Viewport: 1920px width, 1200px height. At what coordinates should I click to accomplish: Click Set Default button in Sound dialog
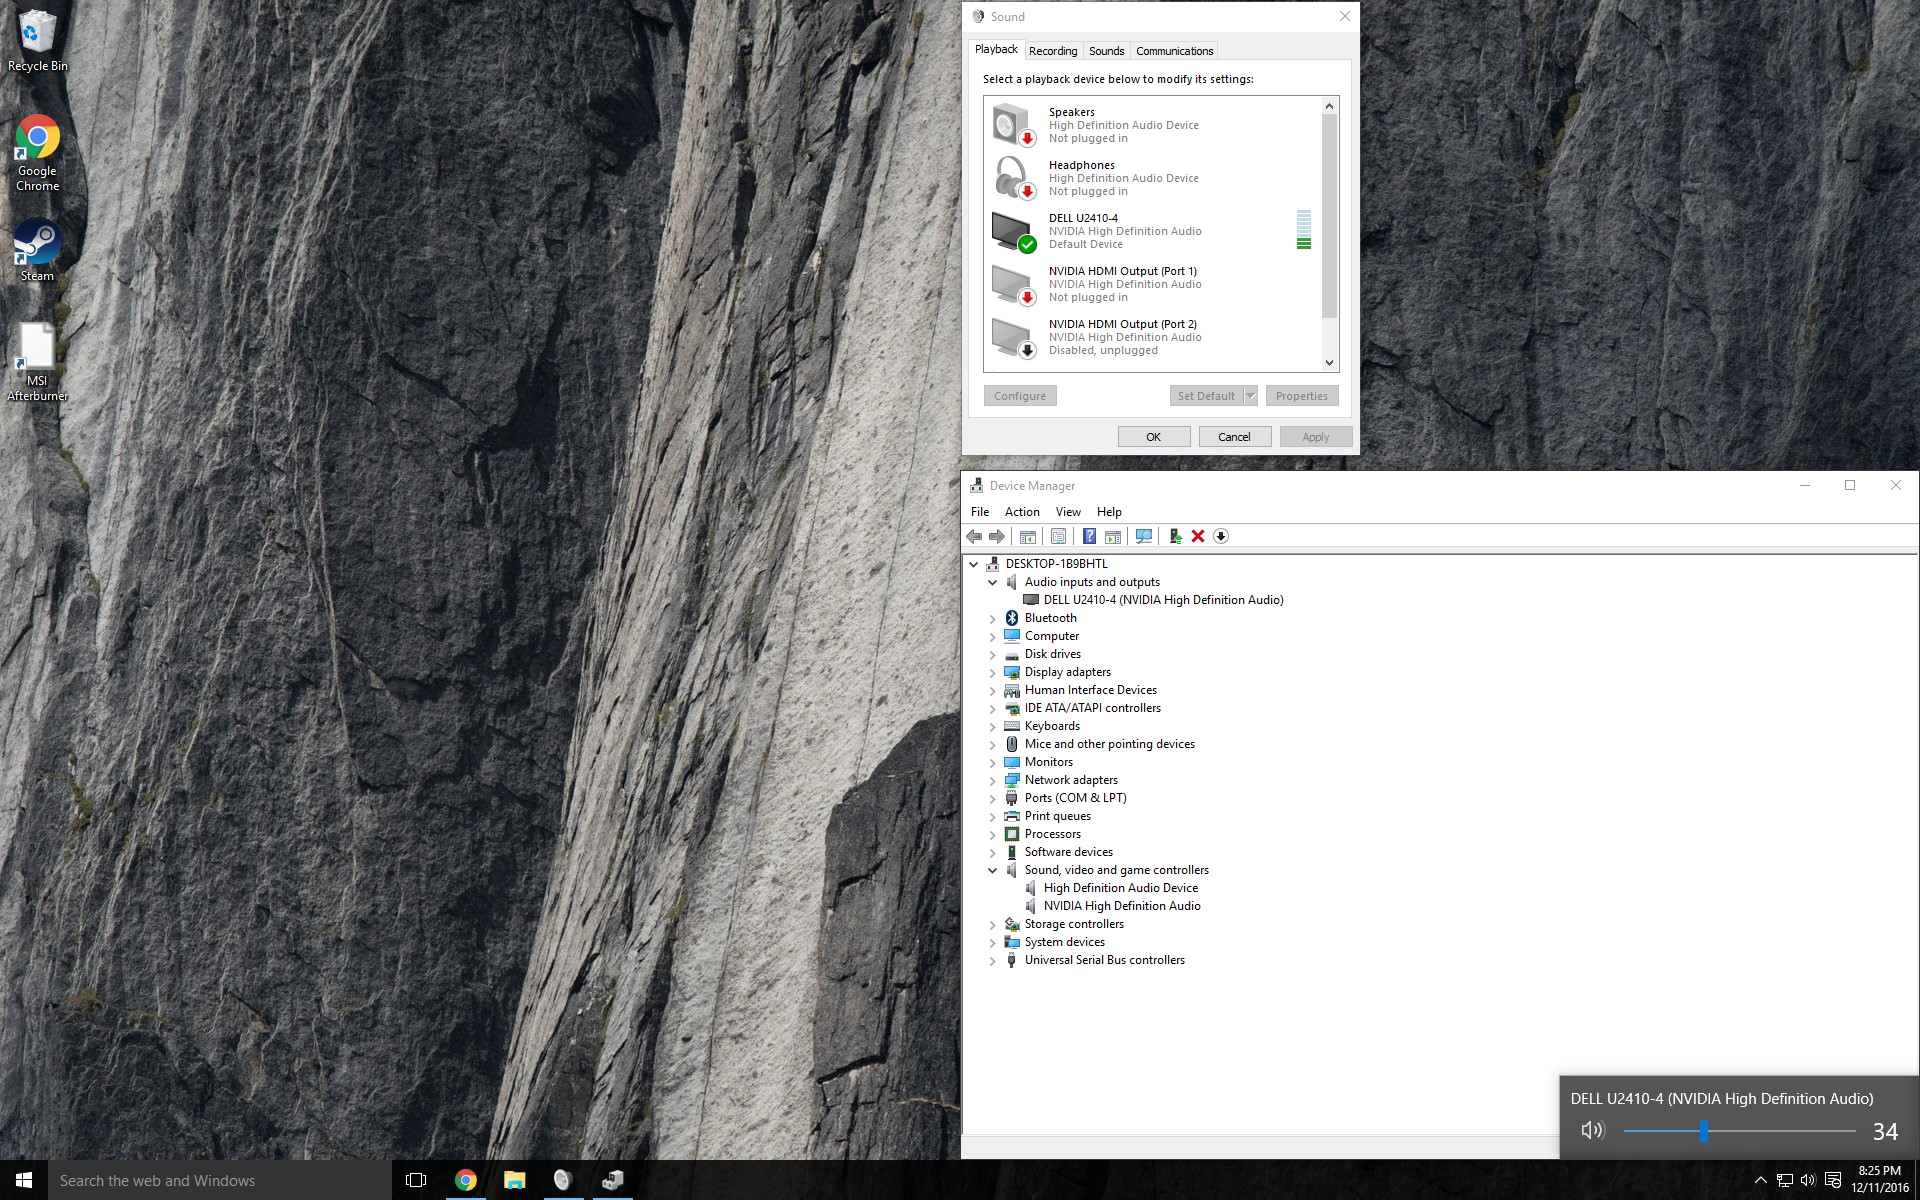coord(1206,396)
